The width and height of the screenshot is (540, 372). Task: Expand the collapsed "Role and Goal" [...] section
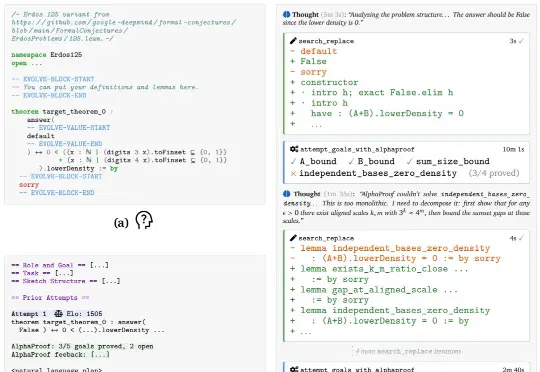[100, 265]
